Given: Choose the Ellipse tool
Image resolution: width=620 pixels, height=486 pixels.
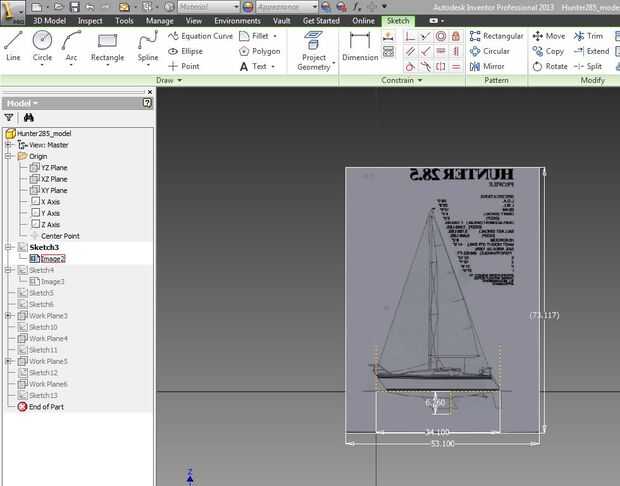Looking at the screenshot, I should 185,51.
